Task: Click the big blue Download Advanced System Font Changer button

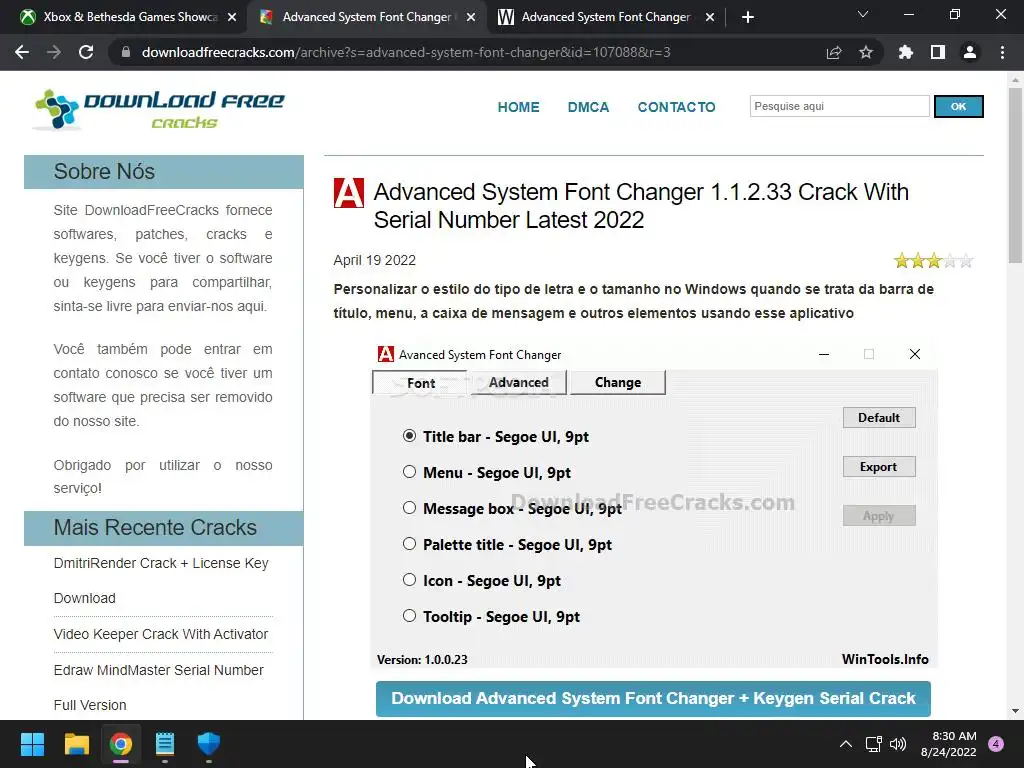Action: click(653, 698)
